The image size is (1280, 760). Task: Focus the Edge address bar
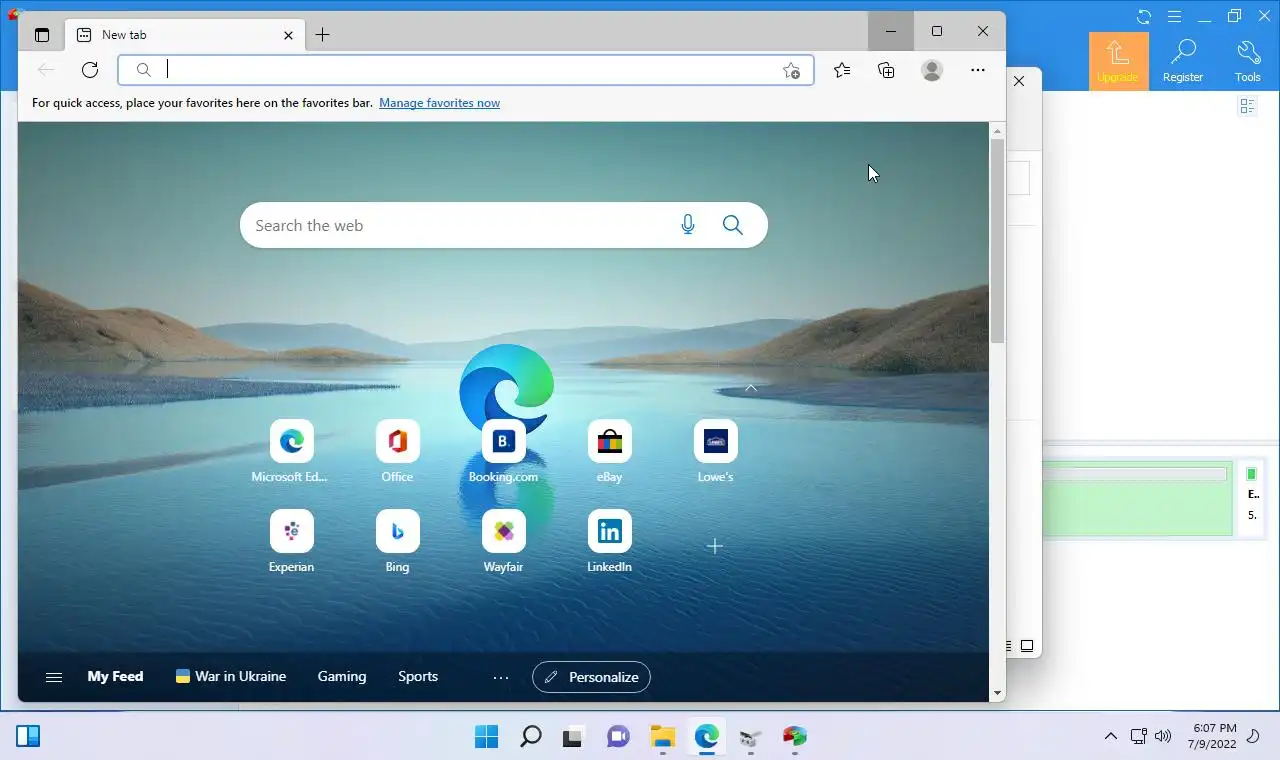(466, 70)
